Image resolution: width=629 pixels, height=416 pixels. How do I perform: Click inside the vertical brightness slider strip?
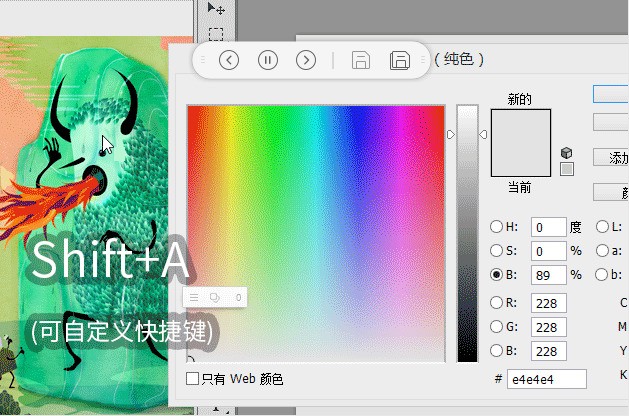pos(467,233)
